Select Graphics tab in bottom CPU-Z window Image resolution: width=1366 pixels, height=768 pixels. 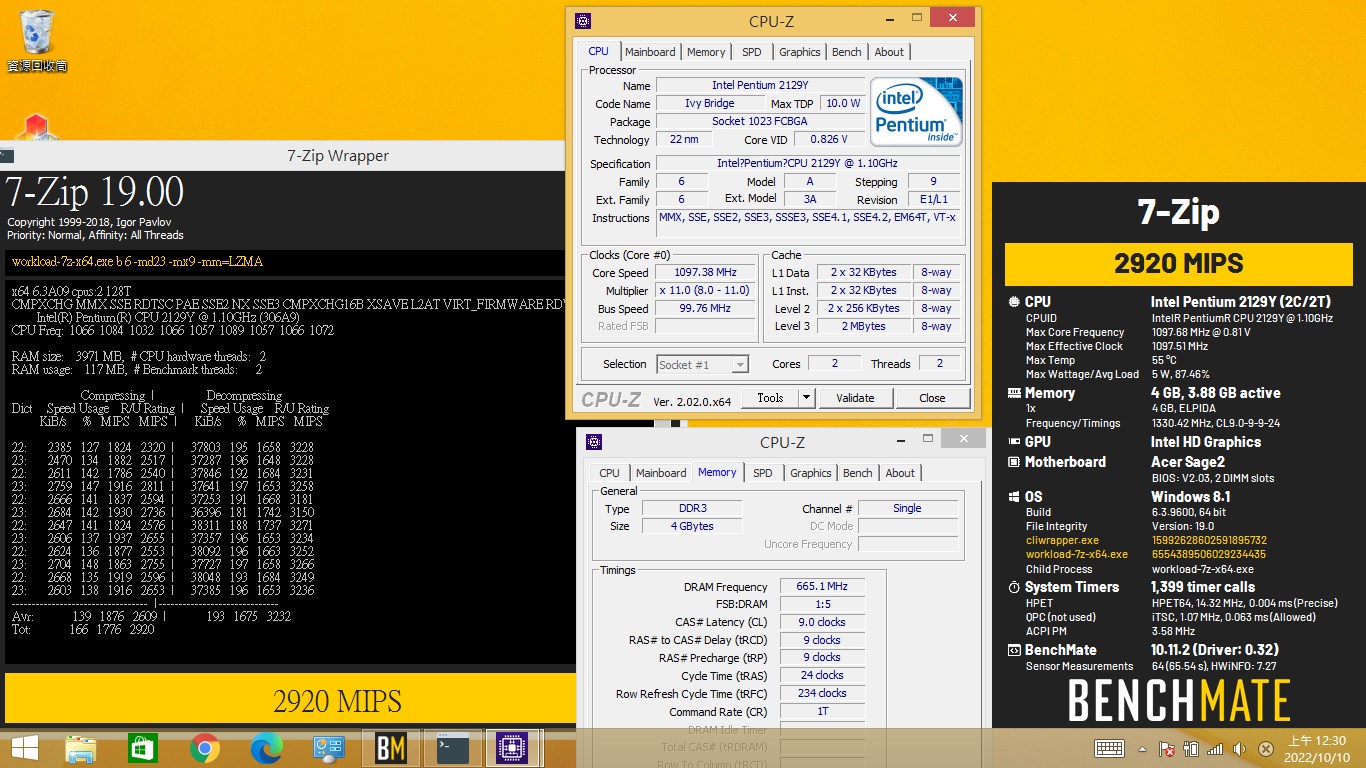pyautogui.click(x=811, y=473)
